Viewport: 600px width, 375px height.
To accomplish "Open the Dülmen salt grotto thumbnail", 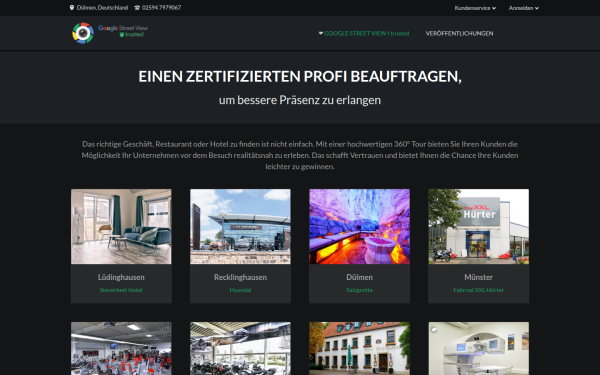I will 359,227.
